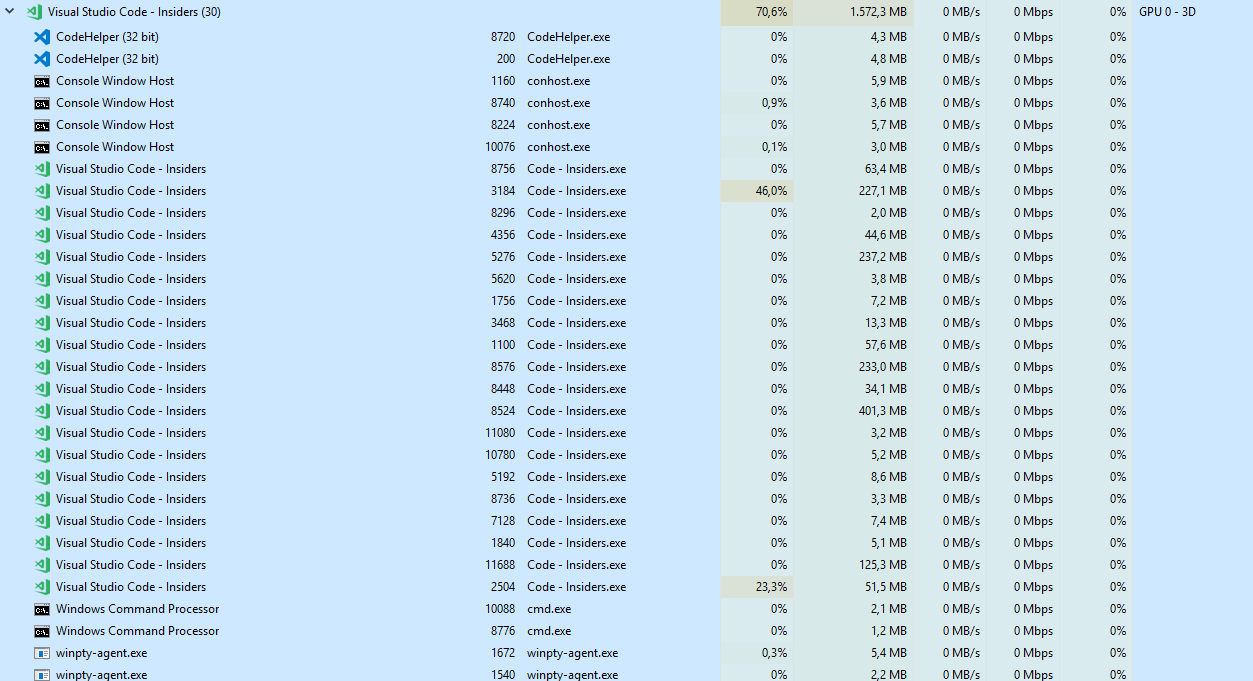Image resolution: width=1253 pixels, height=681 pixels.
Task: Click the green VS Code Insiders group icon
Action: click(34, 13)
